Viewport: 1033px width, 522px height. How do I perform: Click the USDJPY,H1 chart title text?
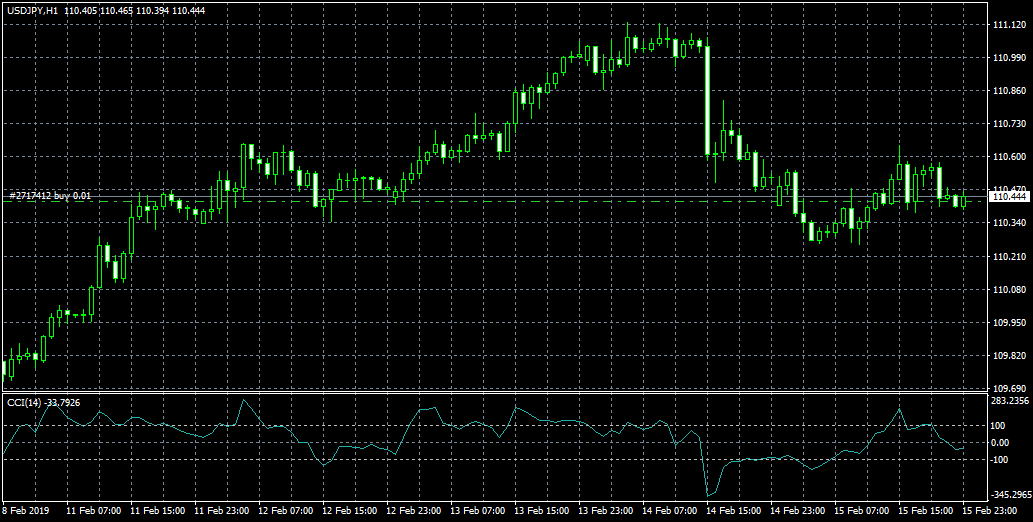[x=32, y=8]
